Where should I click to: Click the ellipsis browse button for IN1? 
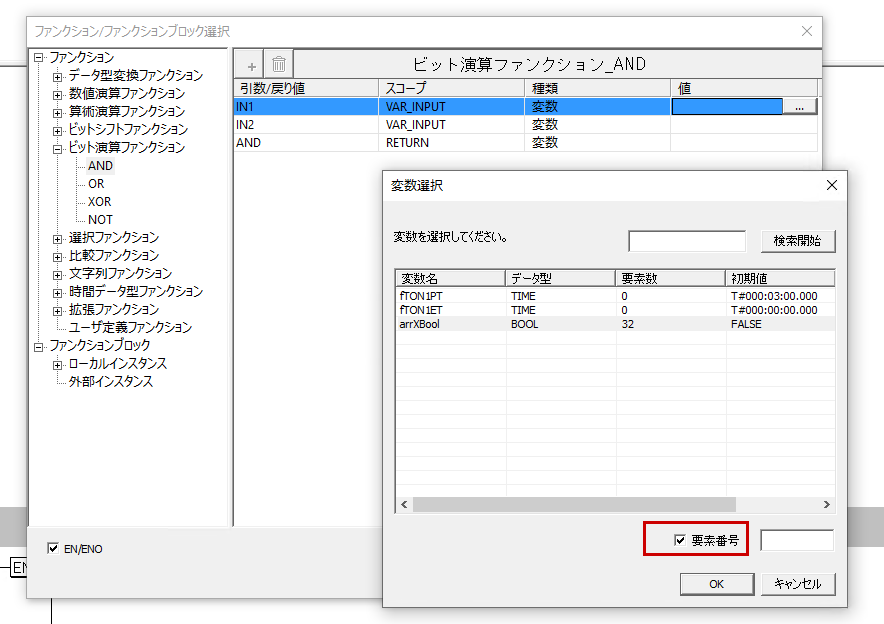(799, 106)
